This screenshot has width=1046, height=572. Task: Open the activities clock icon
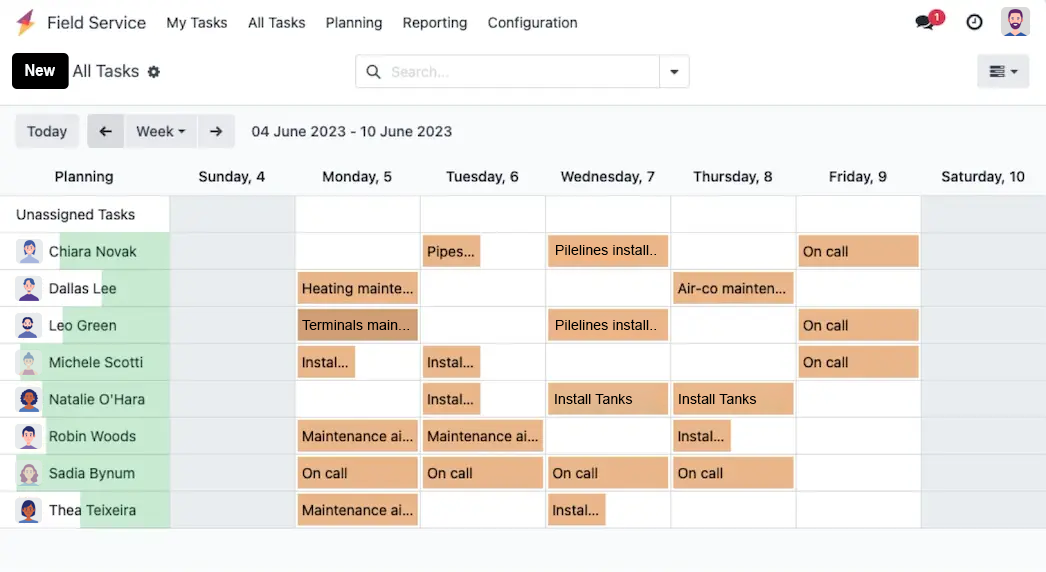point(974,22)
